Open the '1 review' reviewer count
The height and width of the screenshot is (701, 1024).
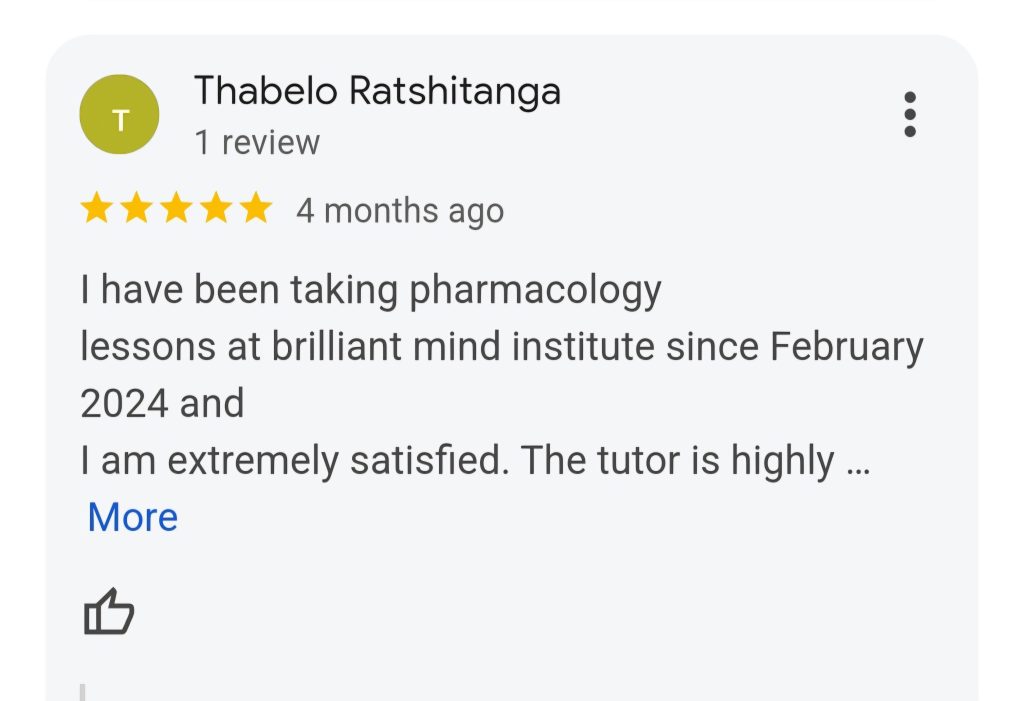coord(257,143)
